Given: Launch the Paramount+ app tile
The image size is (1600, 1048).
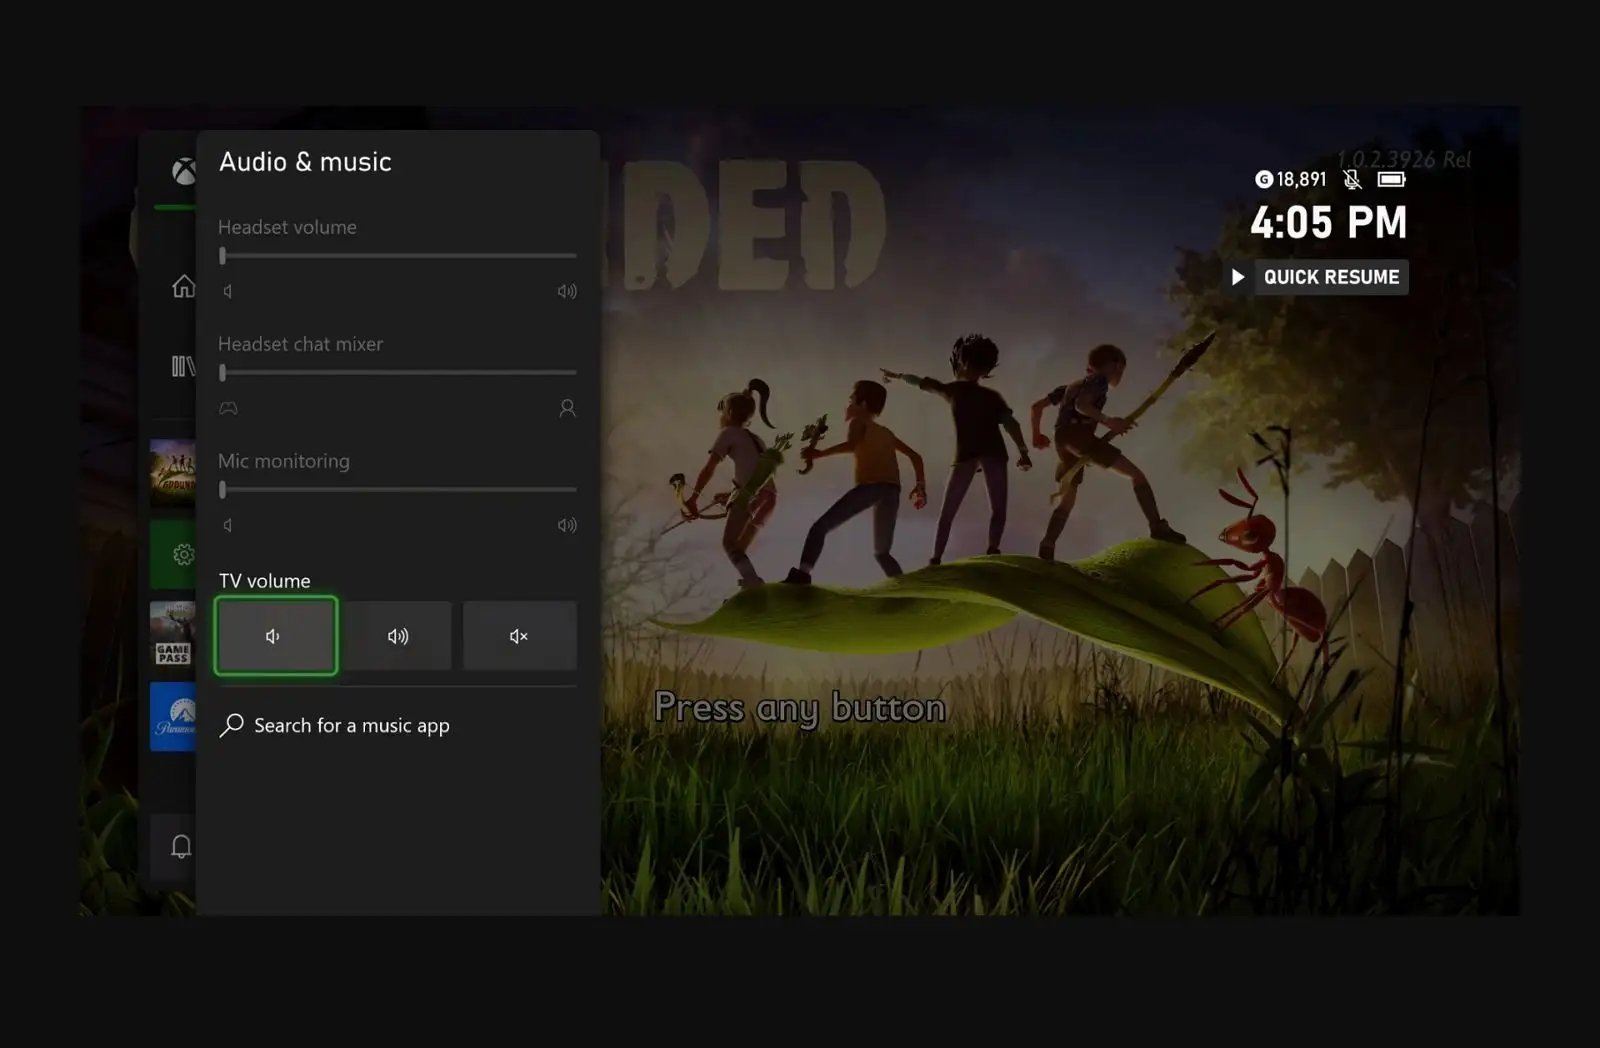Looking at the screenshot, I should pyautogui.click(x=173, y=717).
